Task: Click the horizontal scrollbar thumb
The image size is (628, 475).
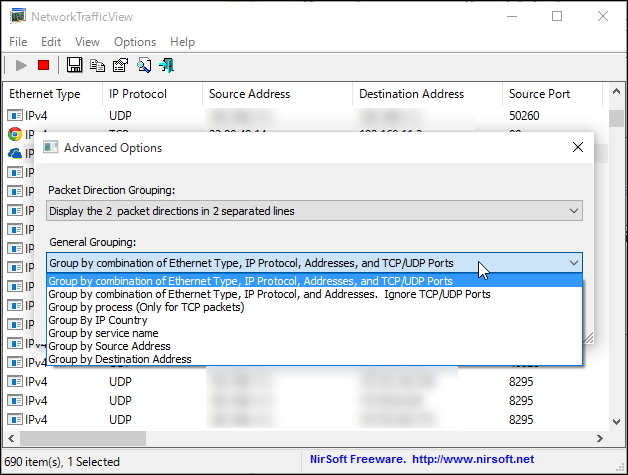Action: [83, 439]
